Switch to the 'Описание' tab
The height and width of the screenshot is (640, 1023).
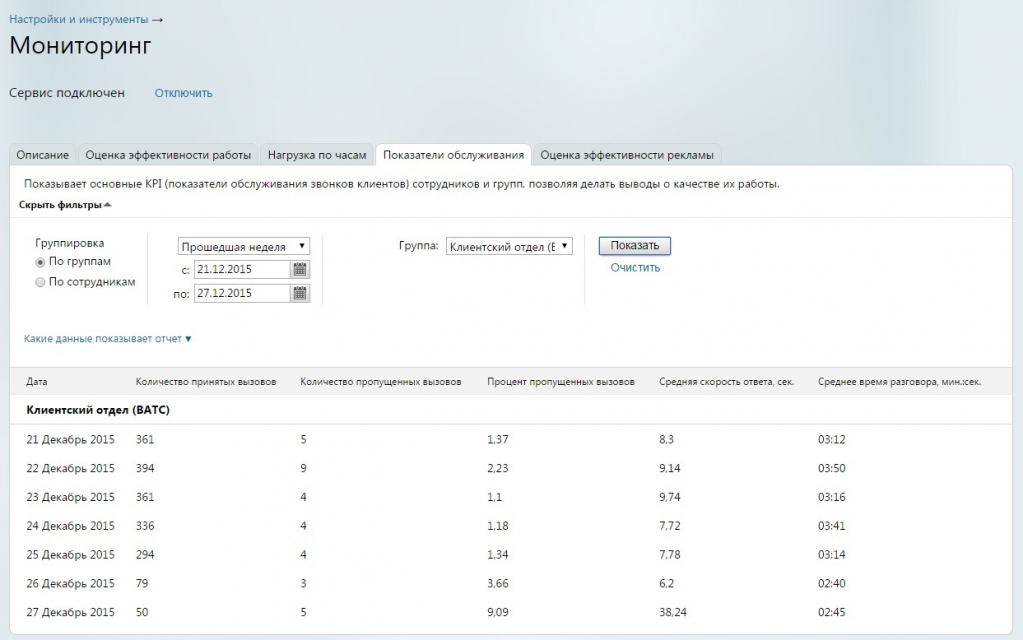tap(43, 155)
